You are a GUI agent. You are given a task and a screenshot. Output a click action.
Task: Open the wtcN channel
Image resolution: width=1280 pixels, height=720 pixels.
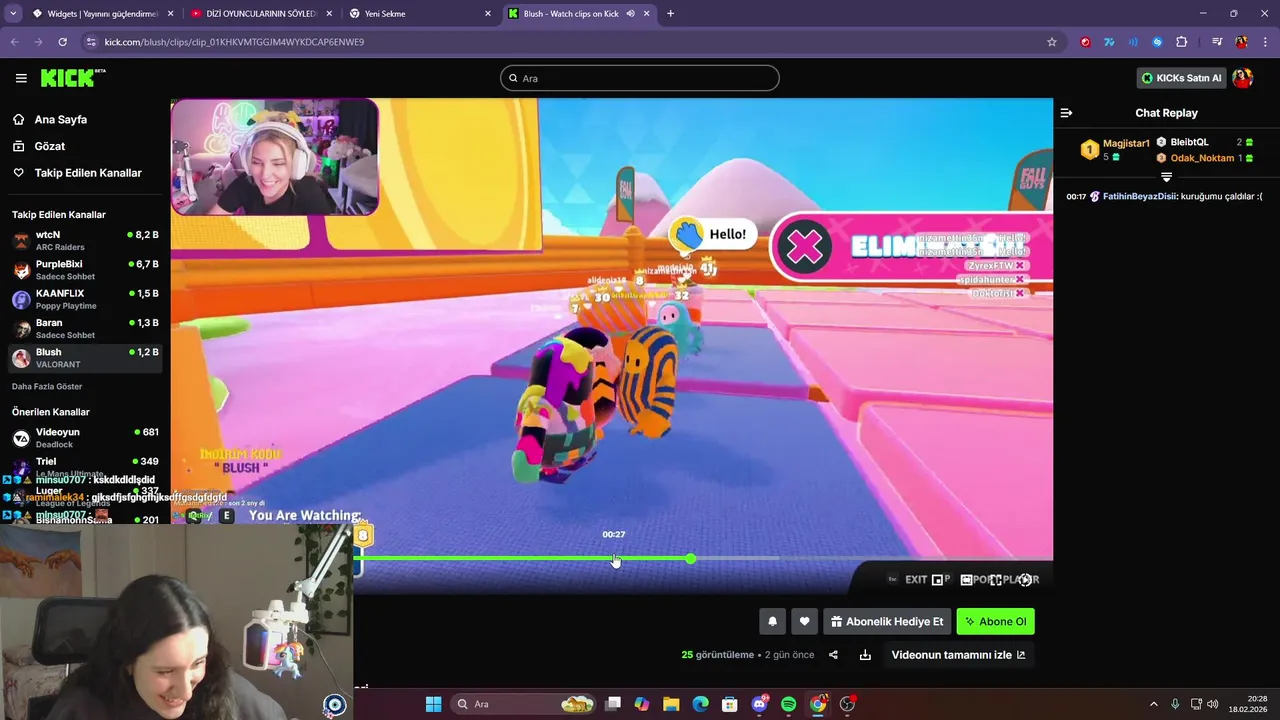click(x=85, y=240)
